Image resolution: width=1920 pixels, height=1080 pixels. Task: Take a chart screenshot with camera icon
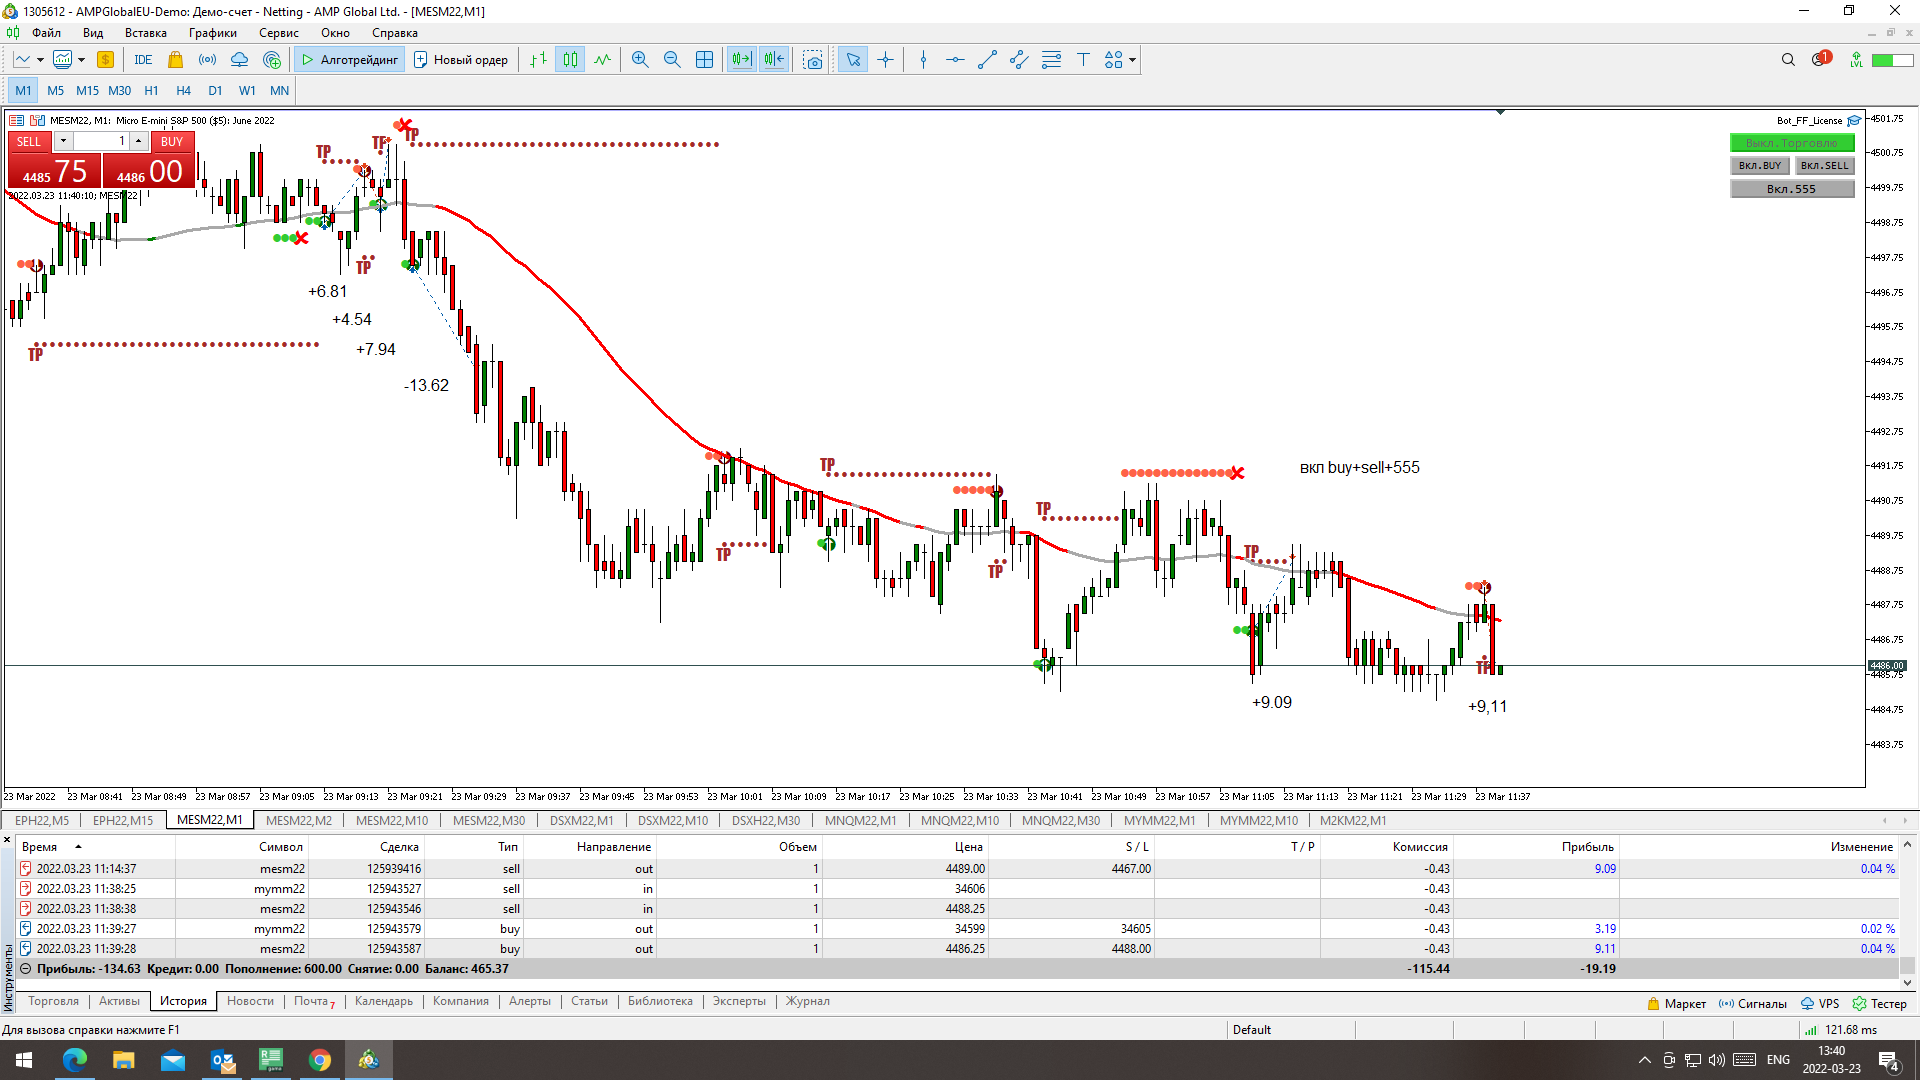[x=813, y=60]
